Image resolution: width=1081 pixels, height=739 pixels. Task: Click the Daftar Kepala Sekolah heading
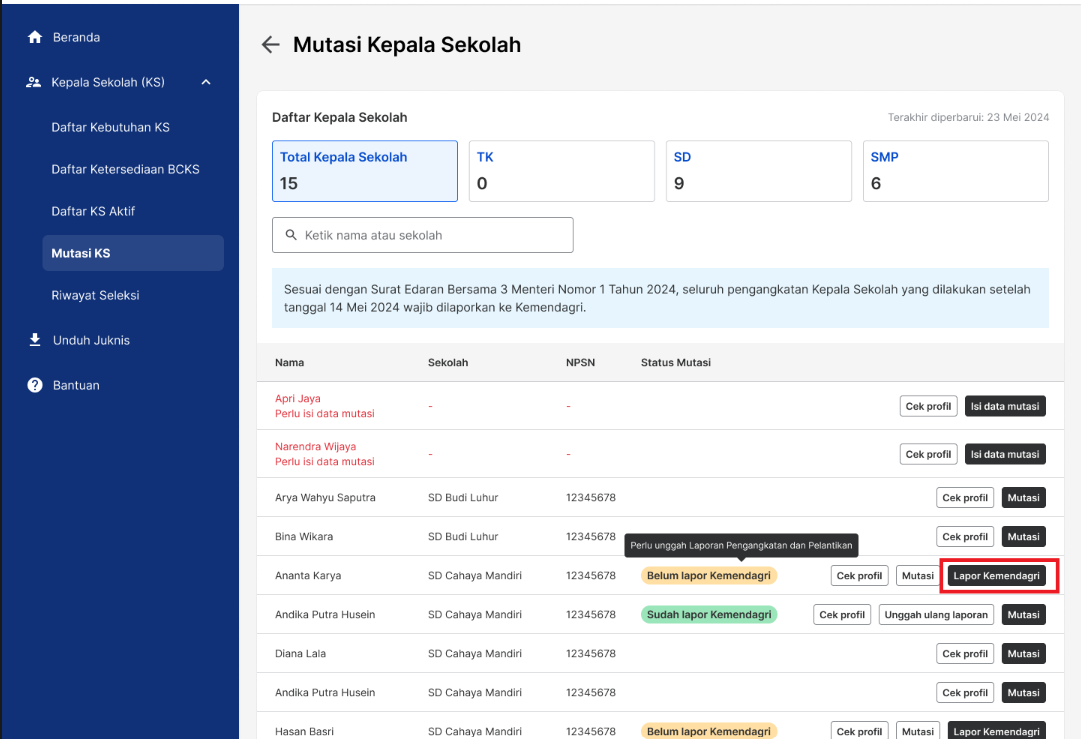click(x=340, y=117)
